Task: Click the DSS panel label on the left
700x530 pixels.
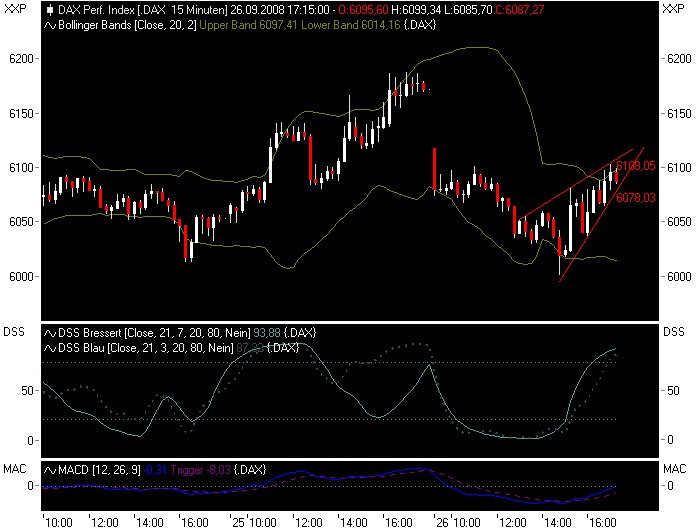Action: 14,332
